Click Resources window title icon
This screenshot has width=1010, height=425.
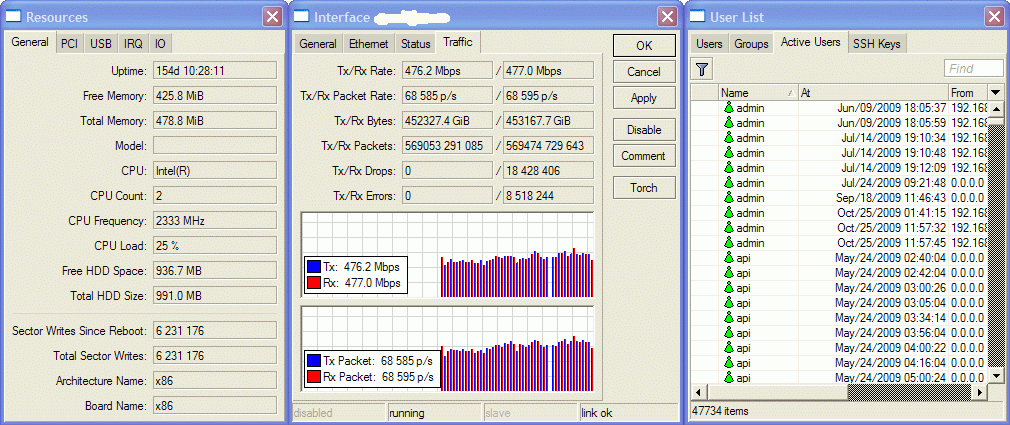[x=15, y=17]
